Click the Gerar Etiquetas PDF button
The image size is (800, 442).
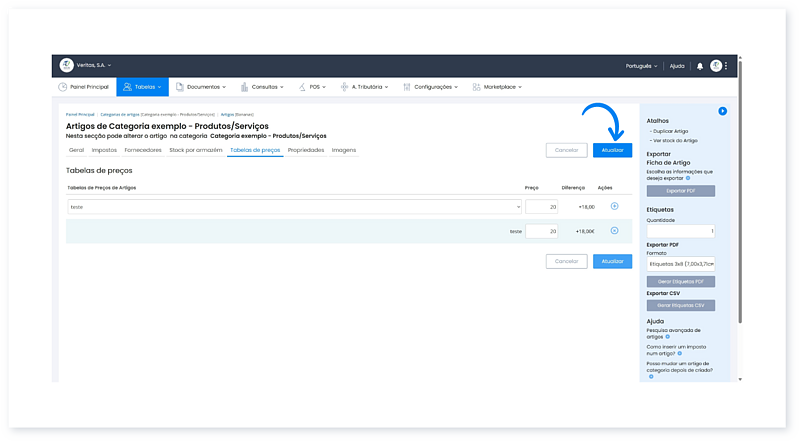coord(681,282)
